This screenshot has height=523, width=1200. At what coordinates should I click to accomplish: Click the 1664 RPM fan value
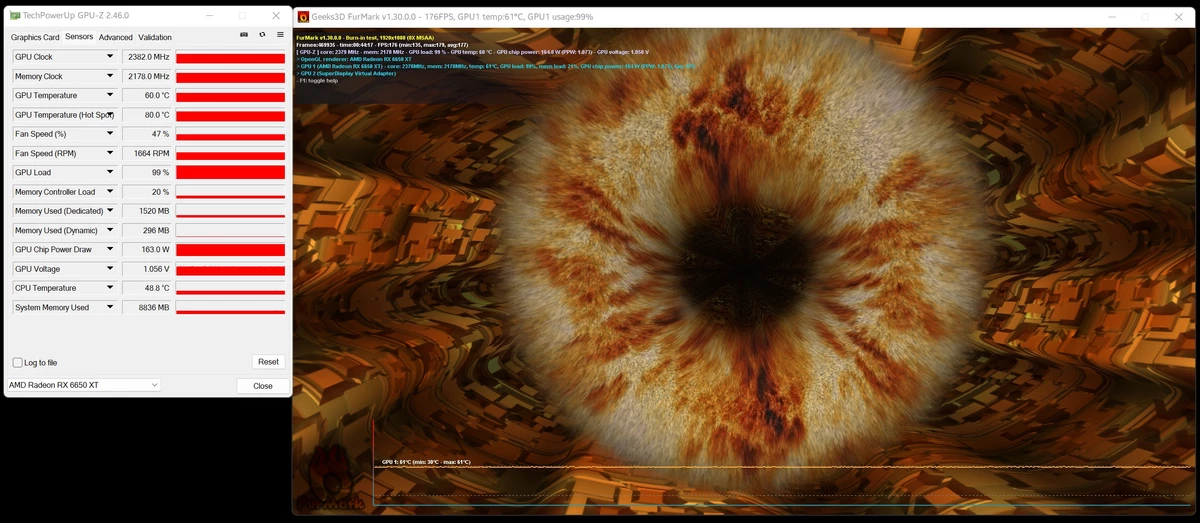point(147,153)
